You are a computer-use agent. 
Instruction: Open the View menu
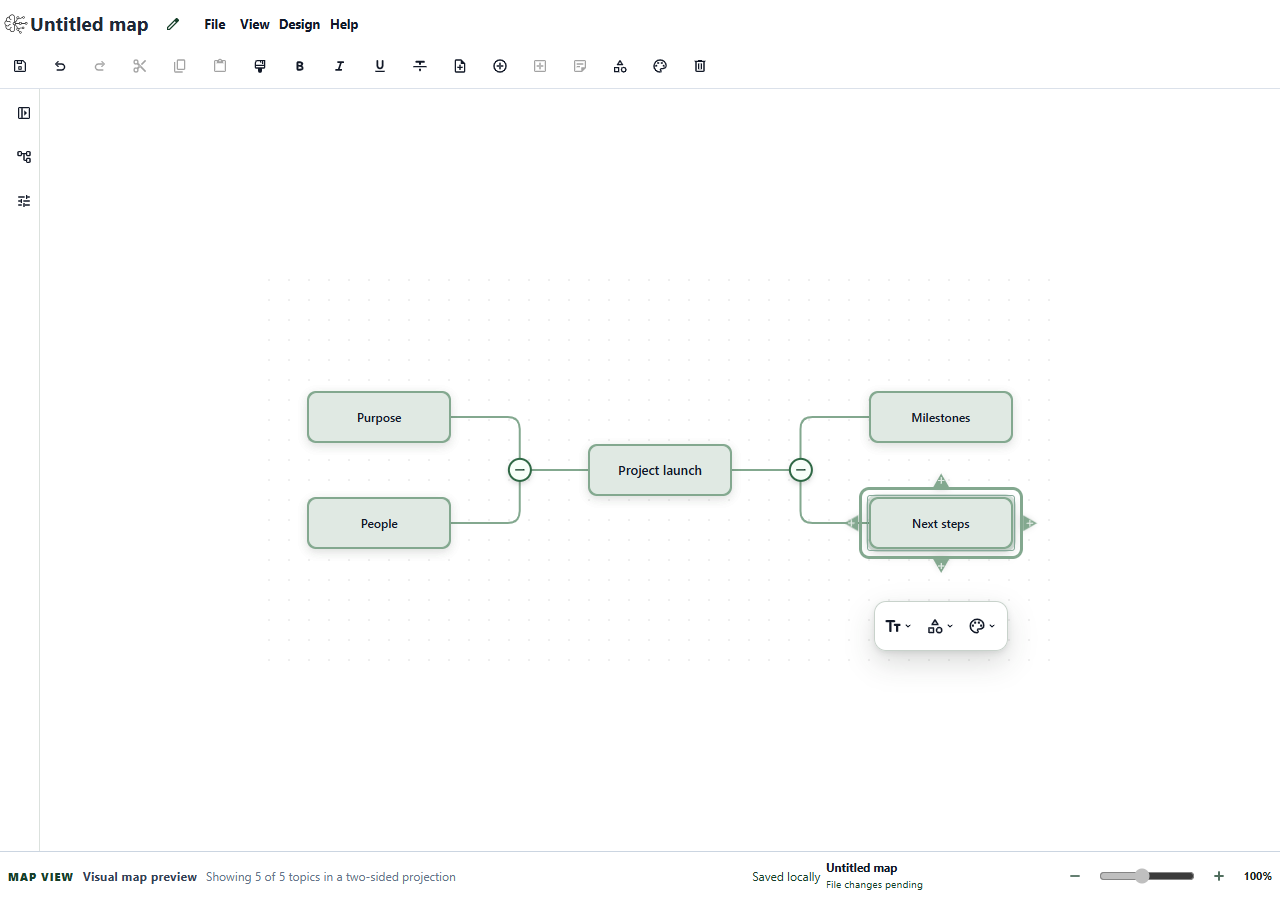click(x=255, y=24)
